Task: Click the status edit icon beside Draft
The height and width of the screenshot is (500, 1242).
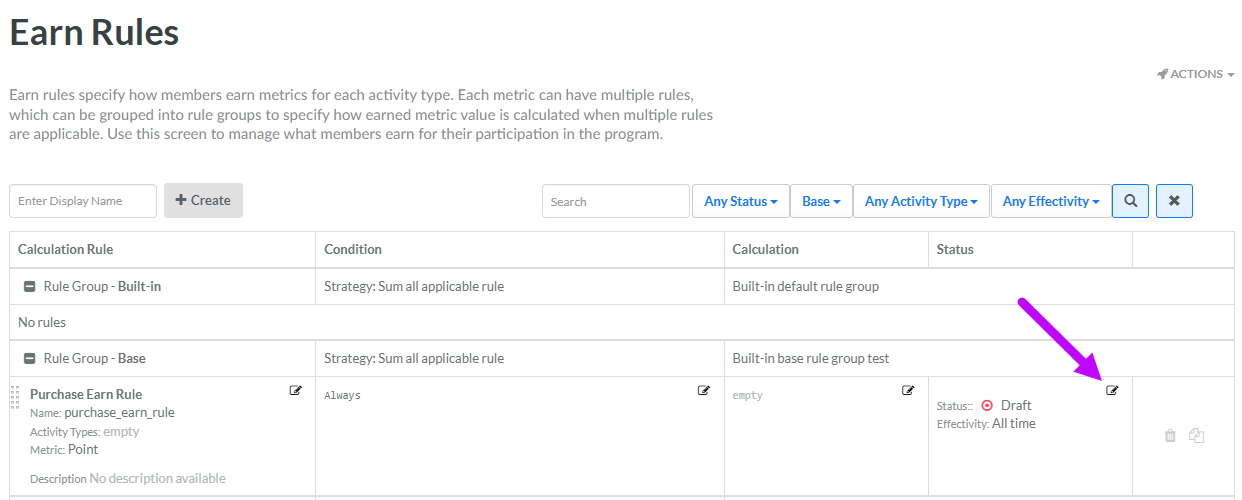Action: [x=1112, y=391]
